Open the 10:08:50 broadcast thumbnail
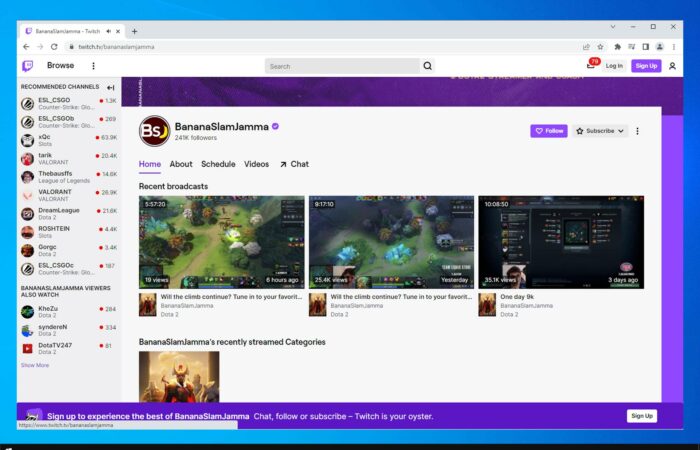Screen dimensions: 700x450 coord(561,242)
